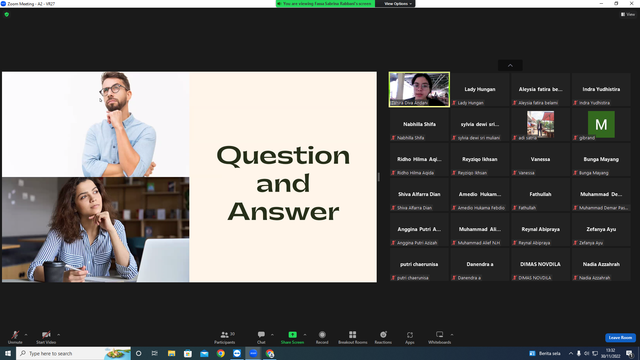Open the Chat panel
The width and height of the screenshot is (640, 360).
click(x=261, y=337)
